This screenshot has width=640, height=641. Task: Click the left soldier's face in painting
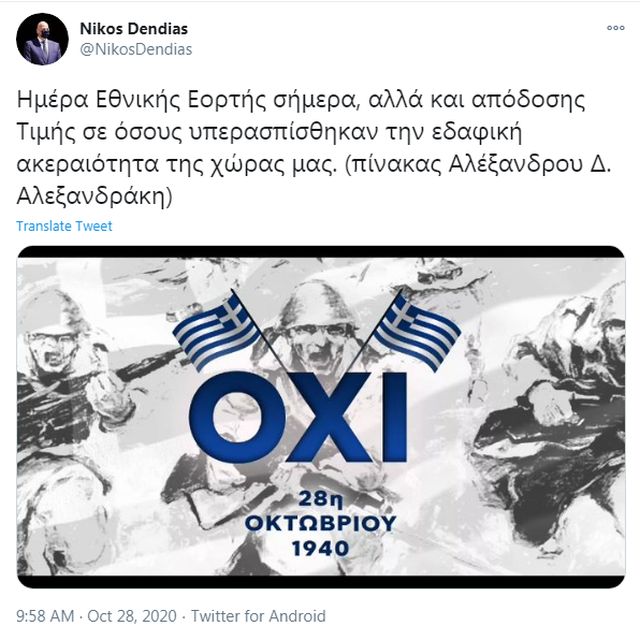[54, 347]
